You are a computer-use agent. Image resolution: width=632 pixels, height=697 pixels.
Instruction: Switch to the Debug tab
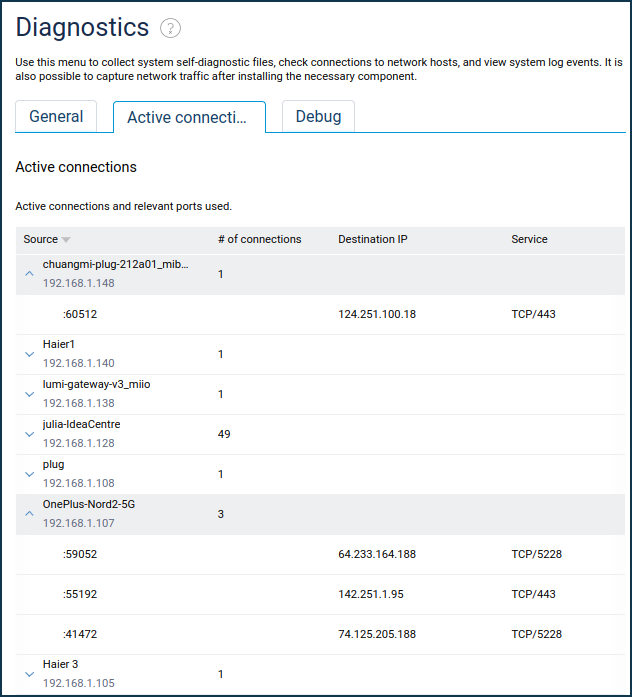click(x=318, y=116)
